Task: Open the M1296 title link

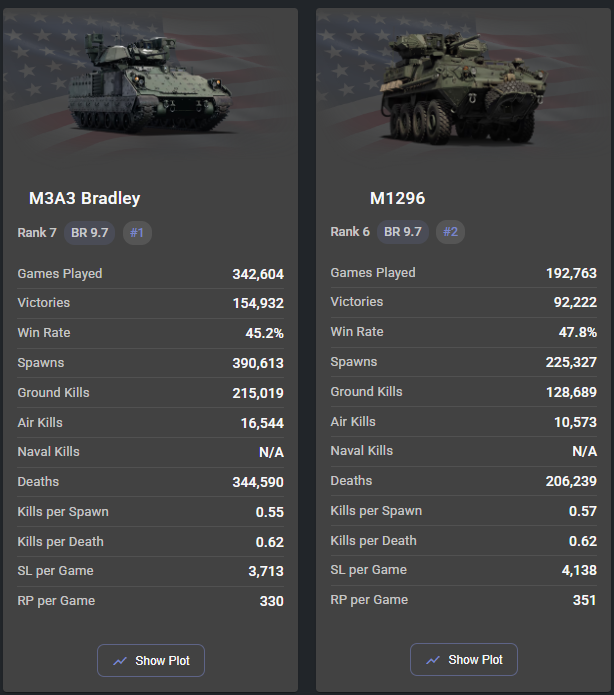Action: (397, 198)
